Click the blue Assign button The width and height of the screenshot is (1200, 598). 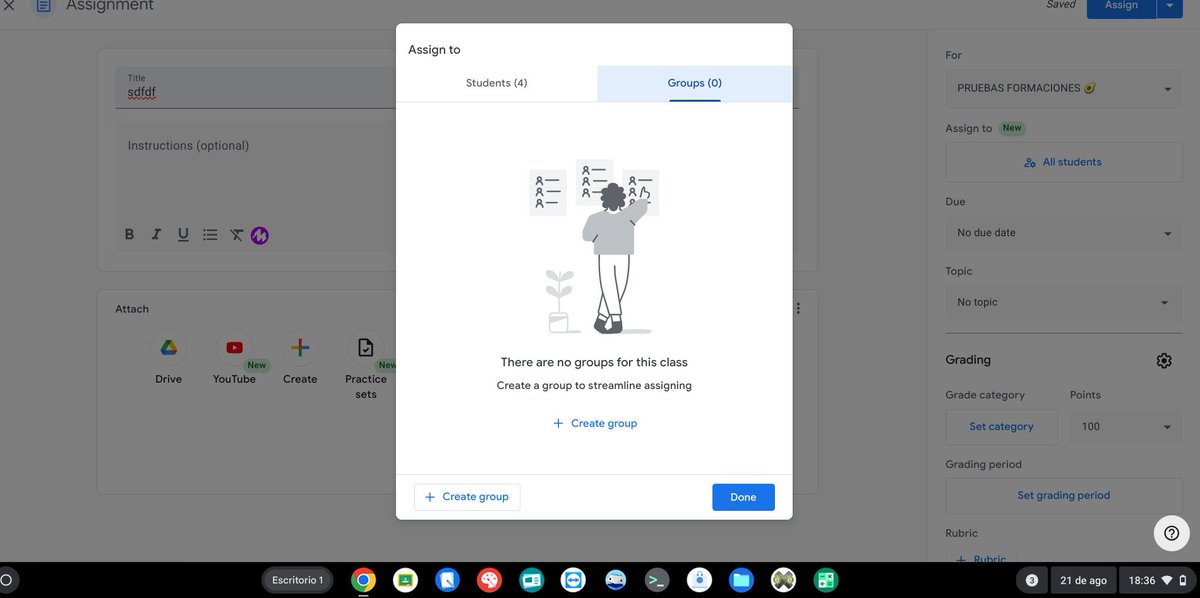[1121, 6]
